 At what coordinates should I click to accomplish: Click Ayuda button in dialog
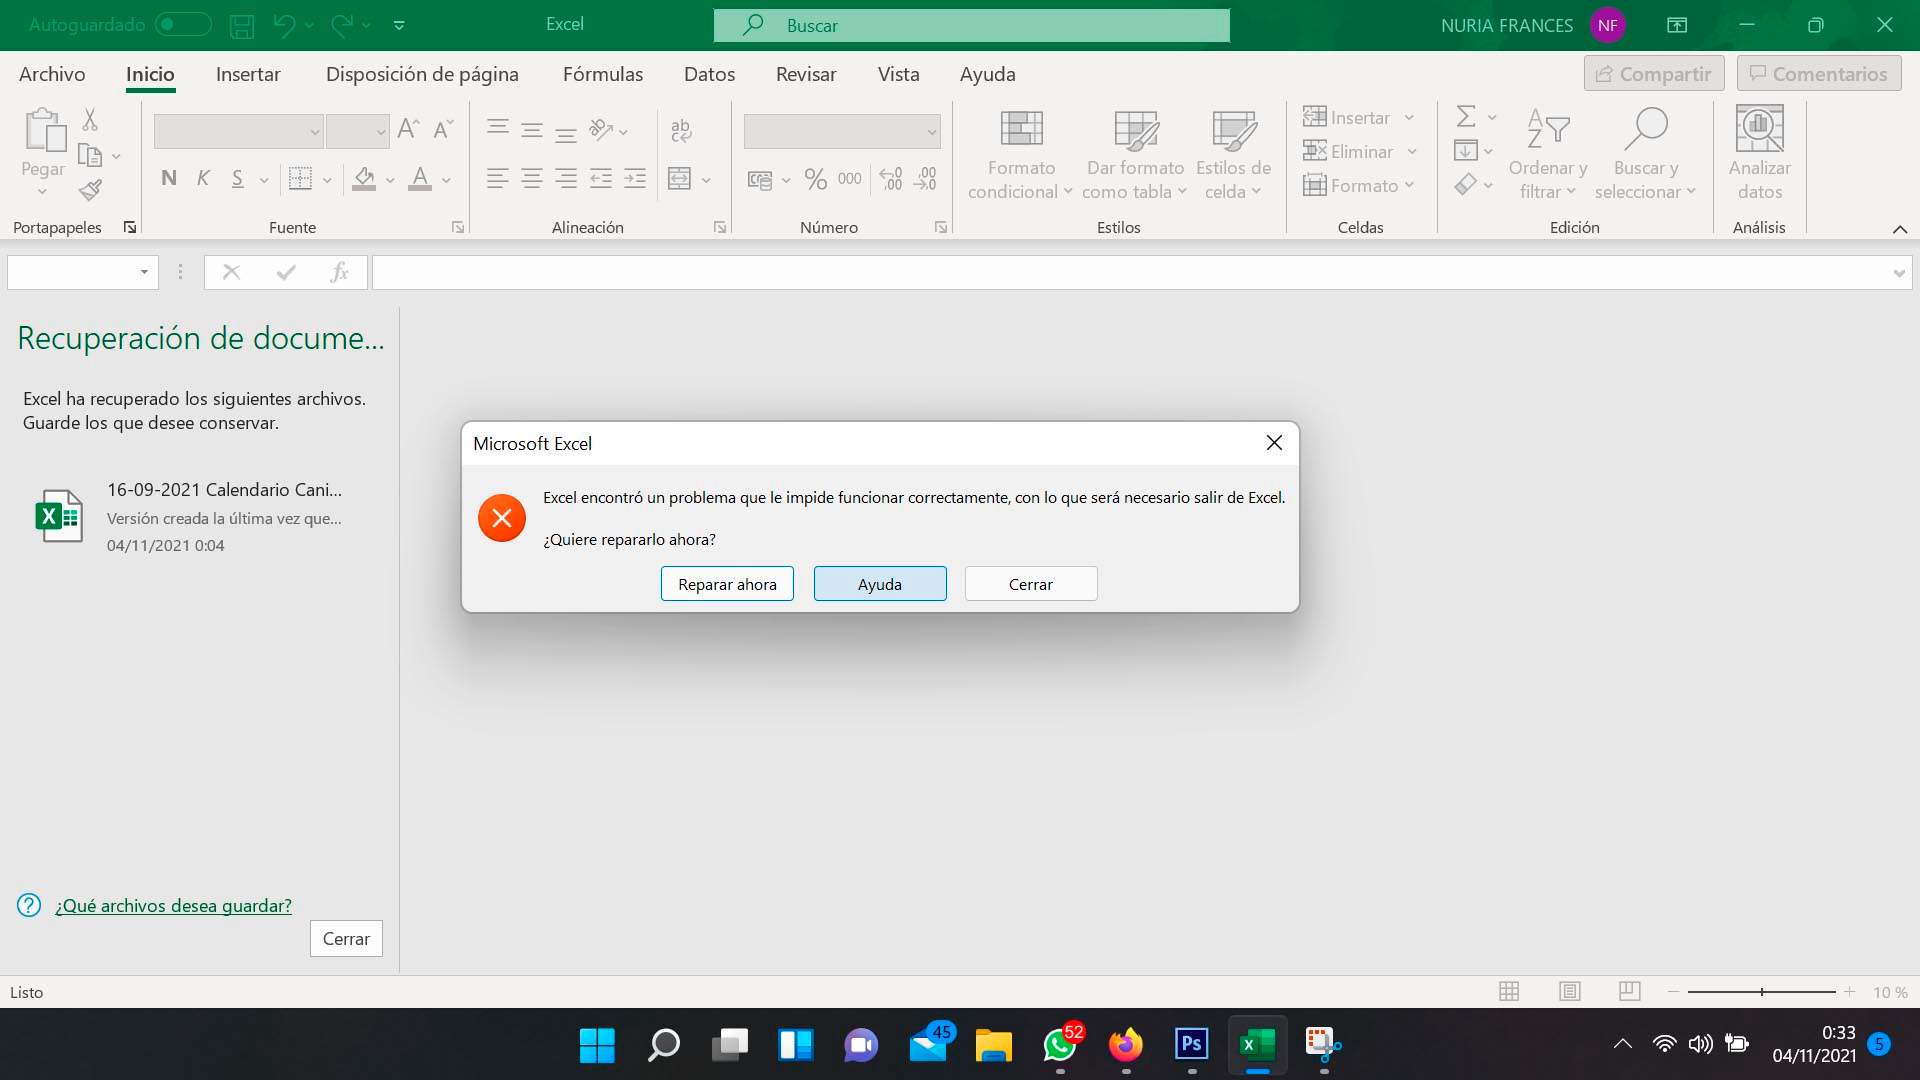click(x=880, y=584)
